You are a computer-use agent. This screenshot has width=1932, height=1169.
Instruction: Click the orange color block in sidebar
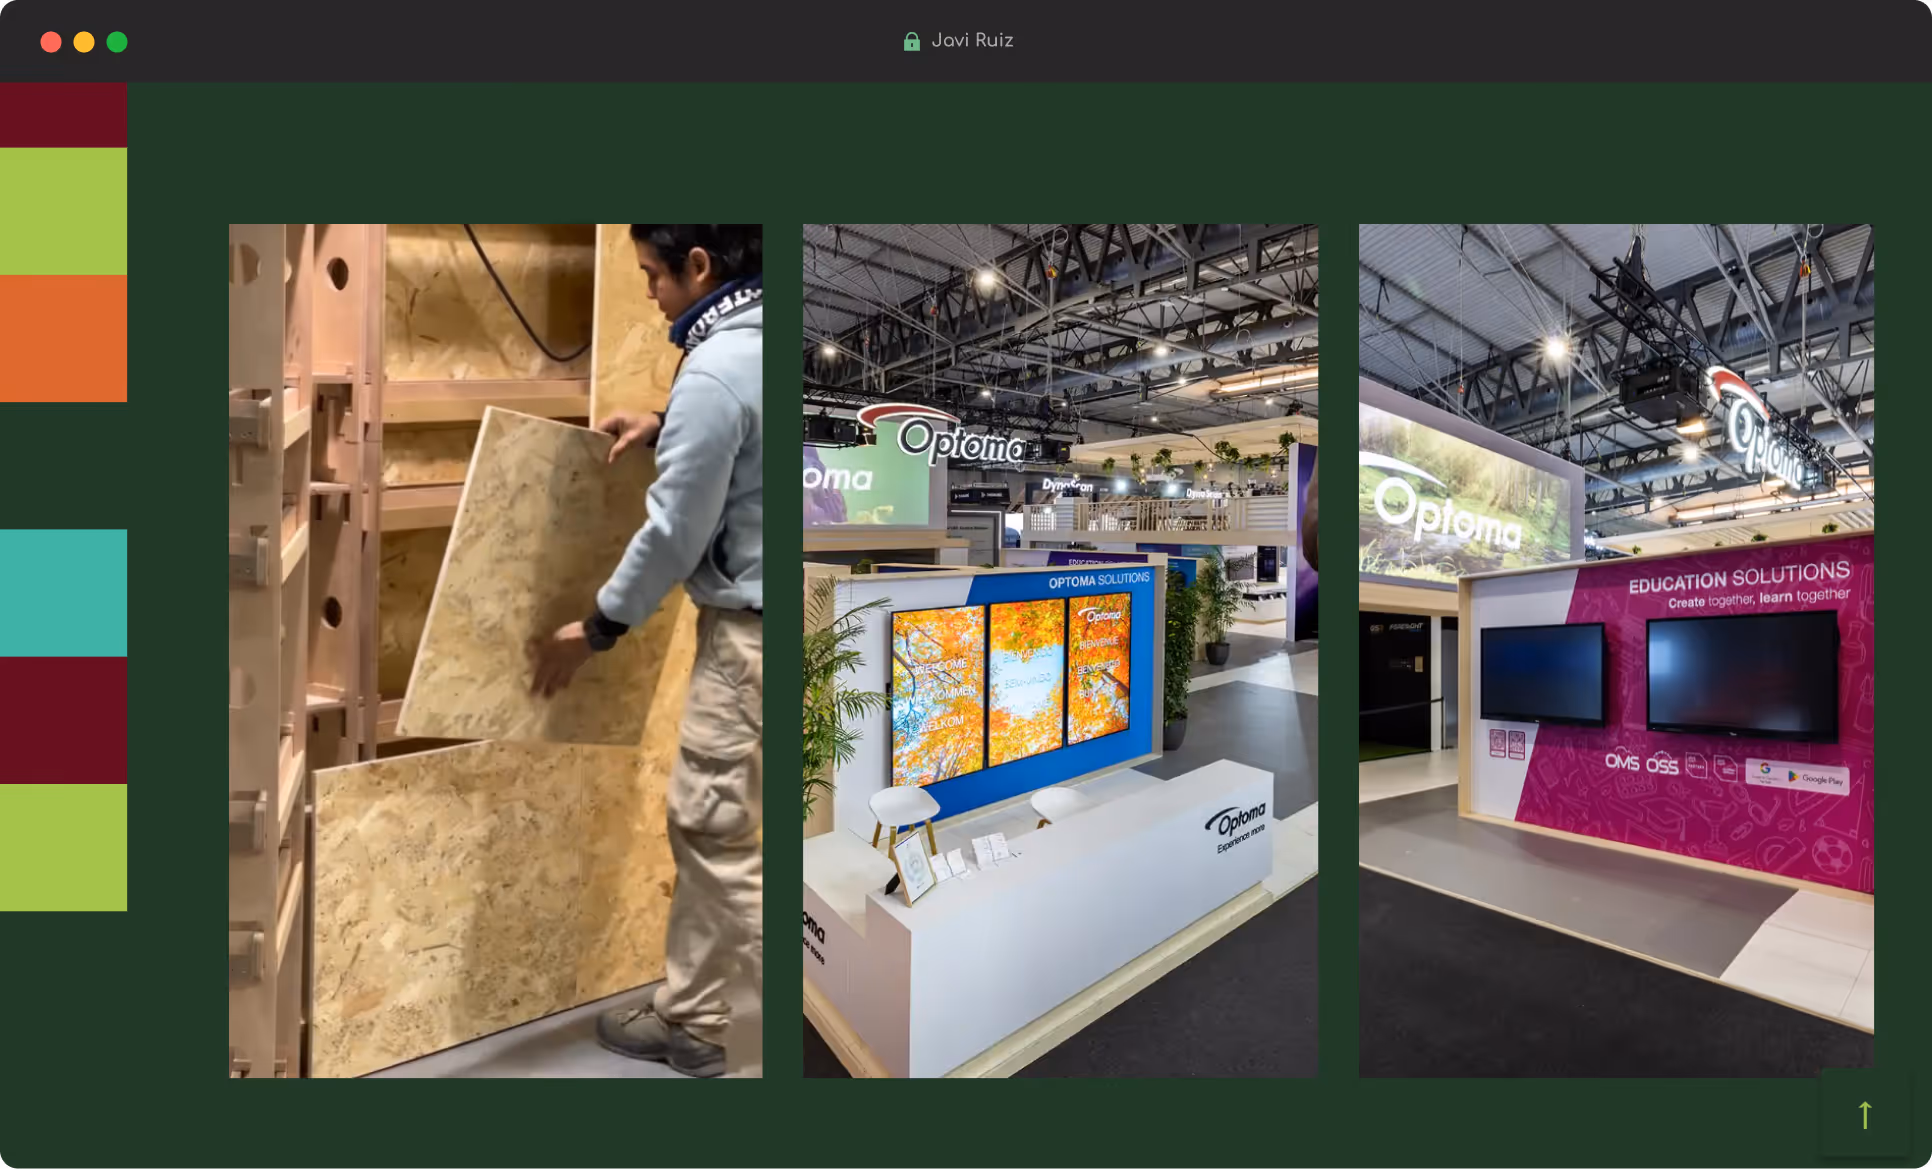click(x=63, y=338)
